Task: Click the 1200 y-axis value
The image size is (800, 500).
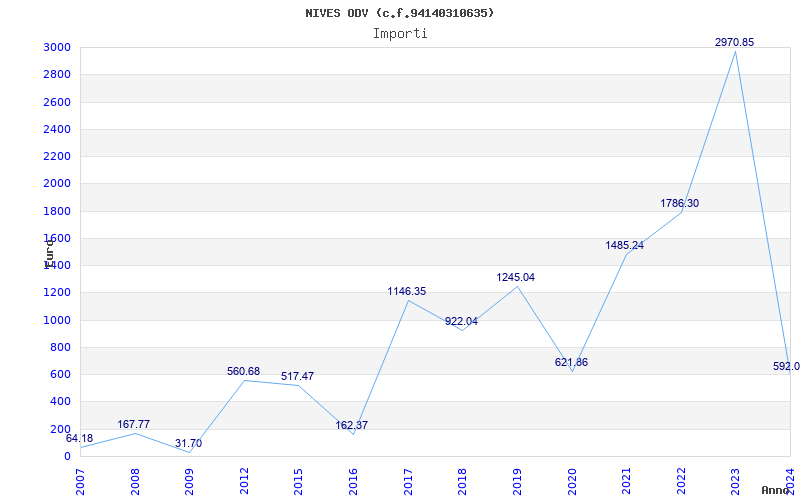Action: coord(57,293)
